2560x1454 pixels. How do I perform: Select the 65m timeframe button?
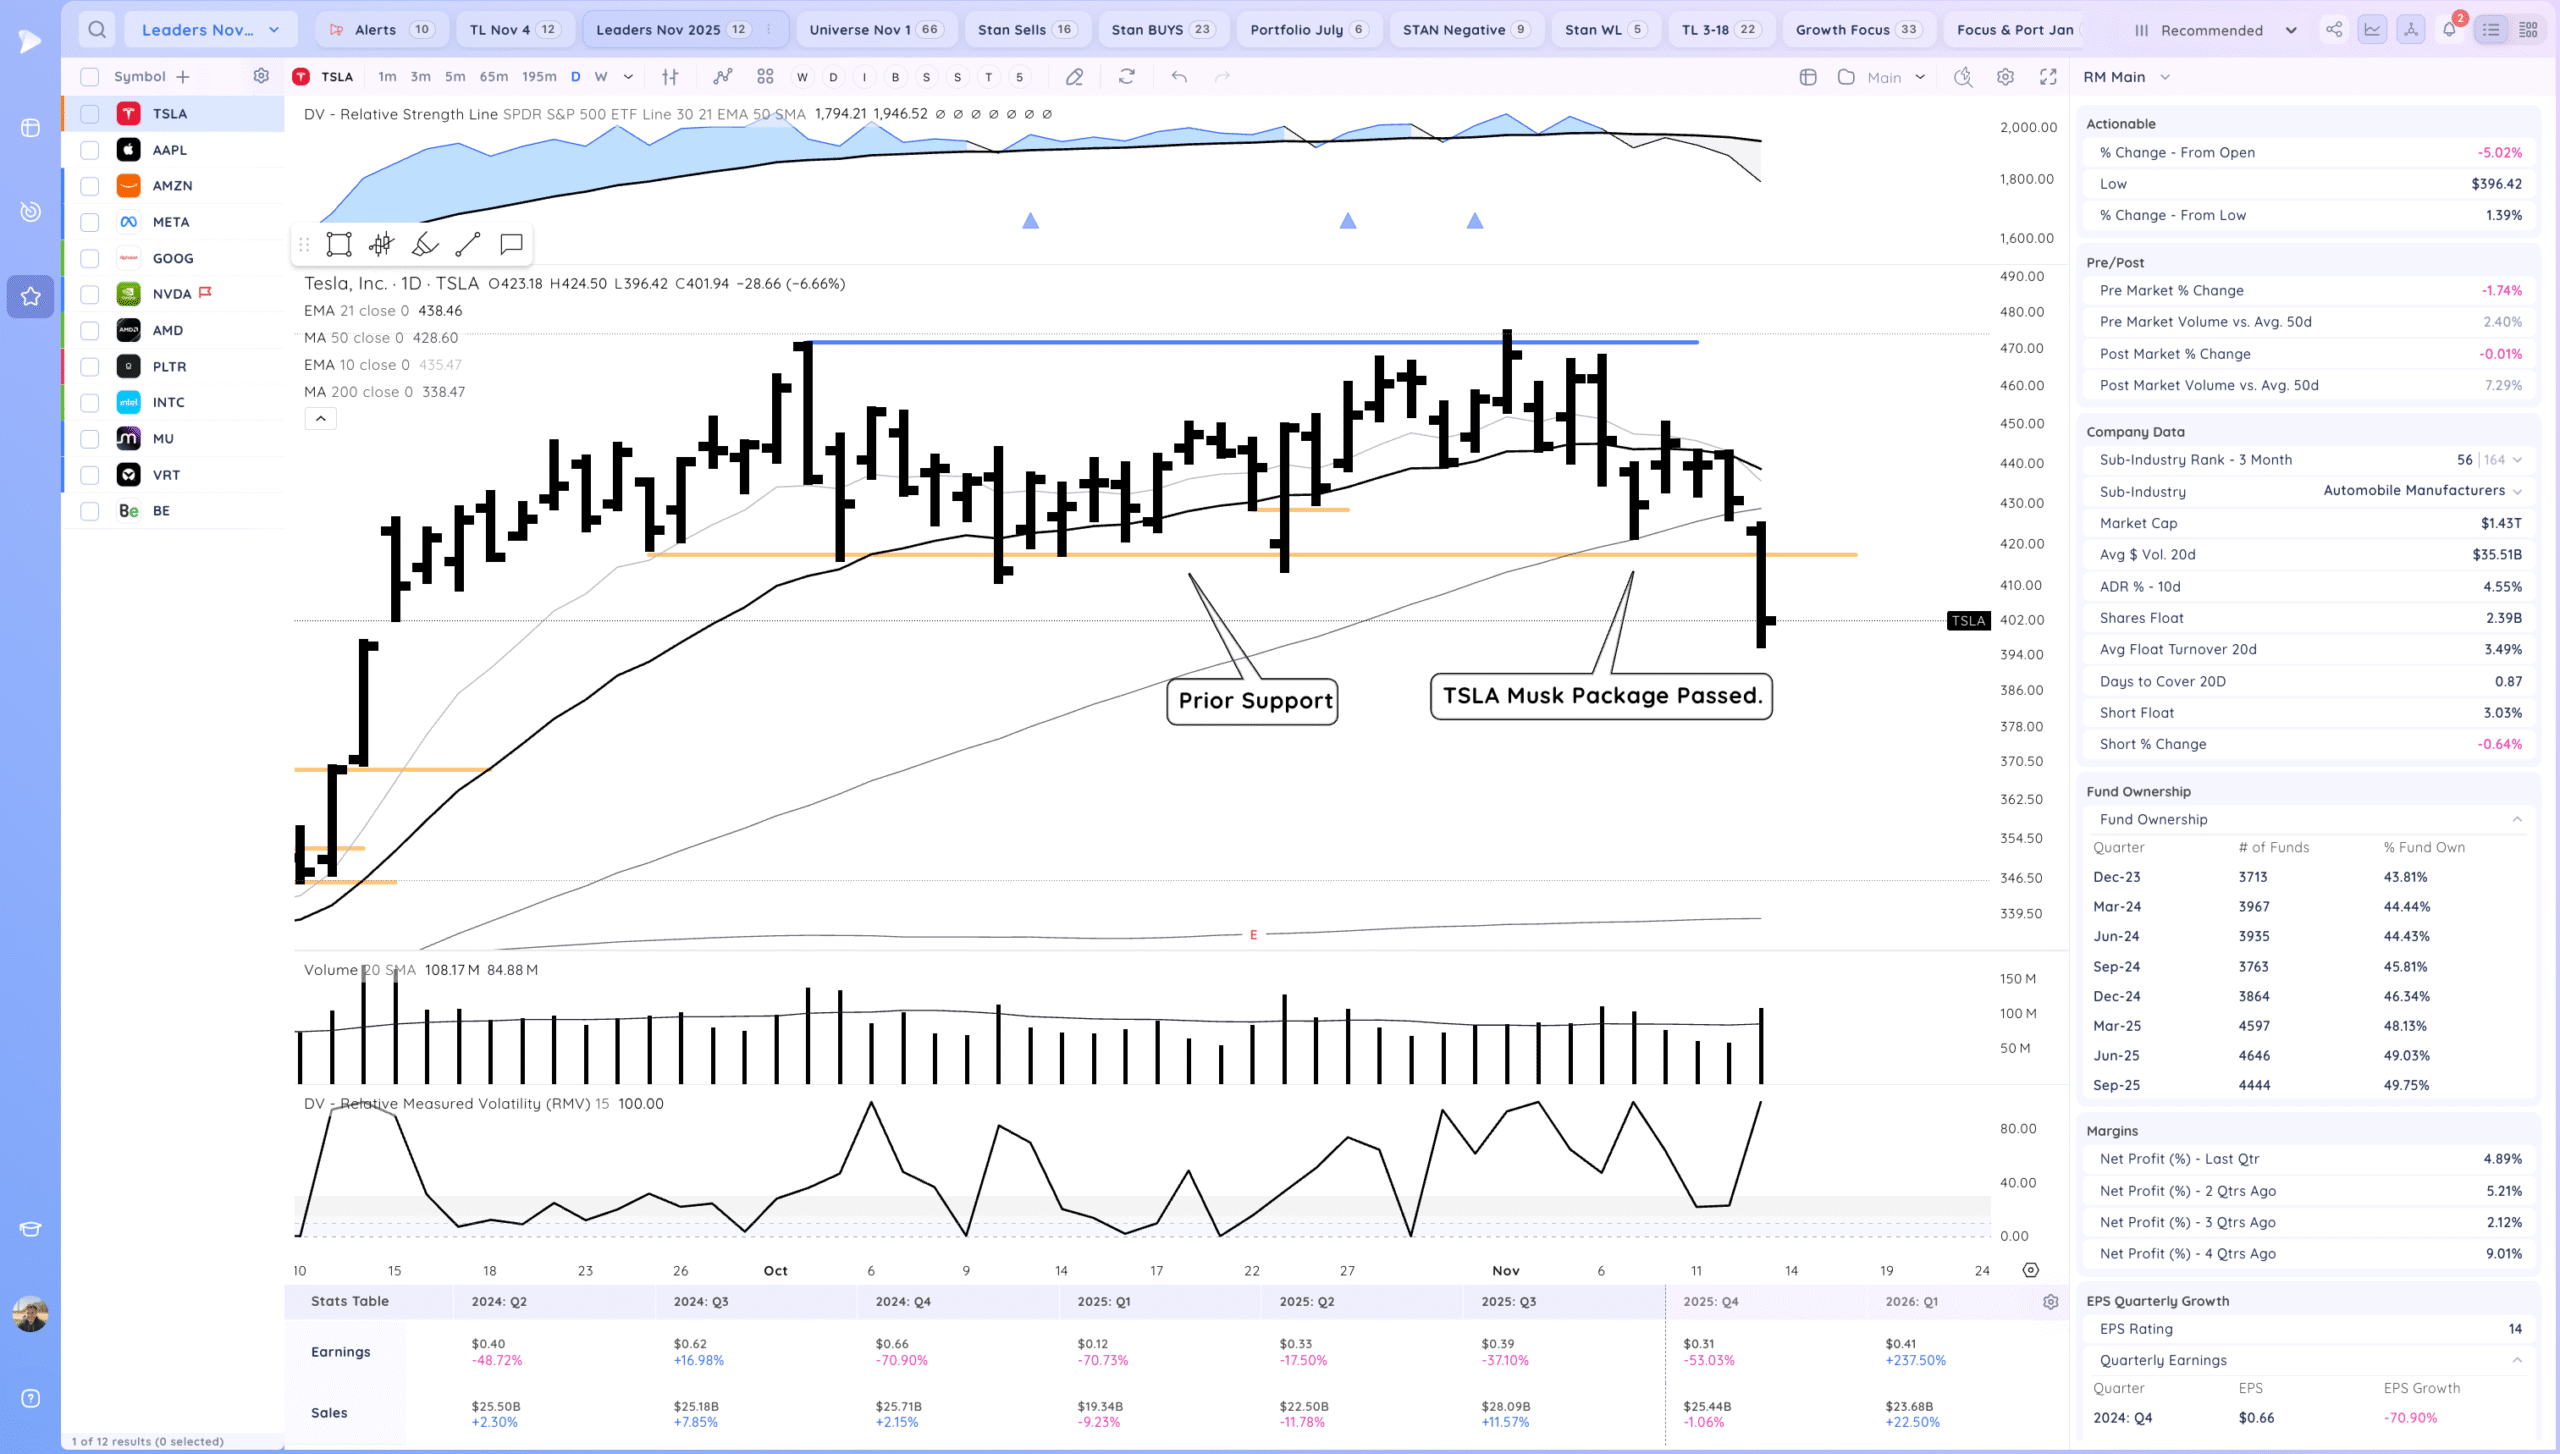pyautogui.click(x=493, y=77)
